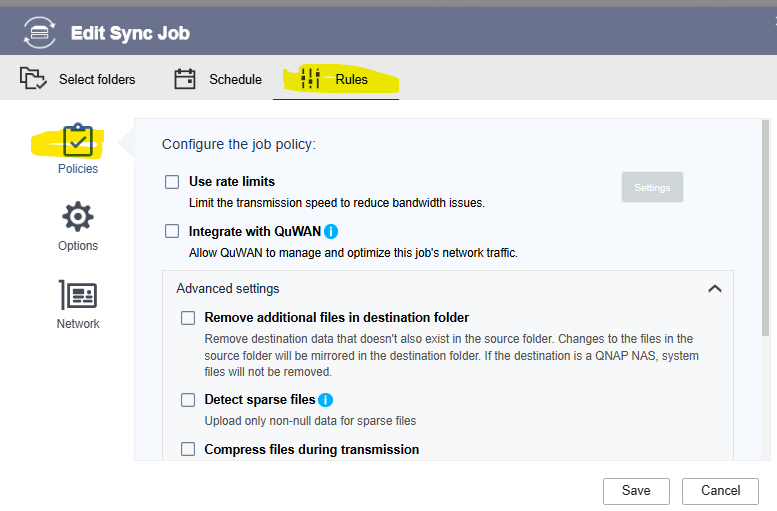
Task: Enable the Detect sparse files checkbox
Action: tap(188, 400)
